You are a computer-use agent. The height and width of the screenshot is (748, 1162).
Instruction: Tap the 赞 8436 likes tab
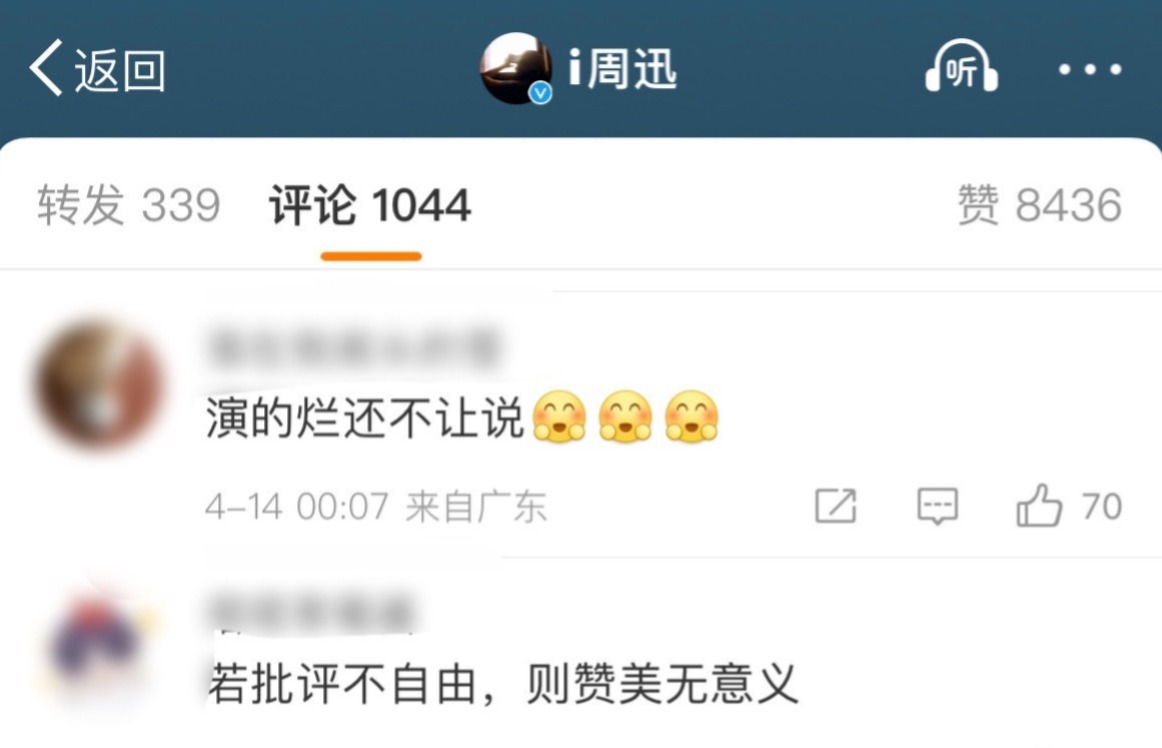click(1039, 205)
